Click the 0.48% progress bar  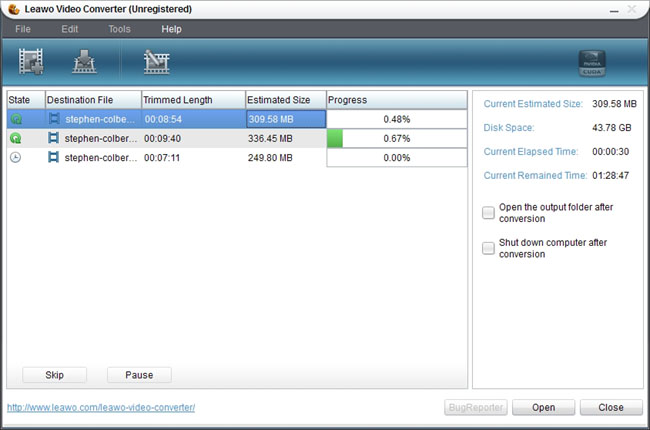pyautogui.click(x=397, y=119)
